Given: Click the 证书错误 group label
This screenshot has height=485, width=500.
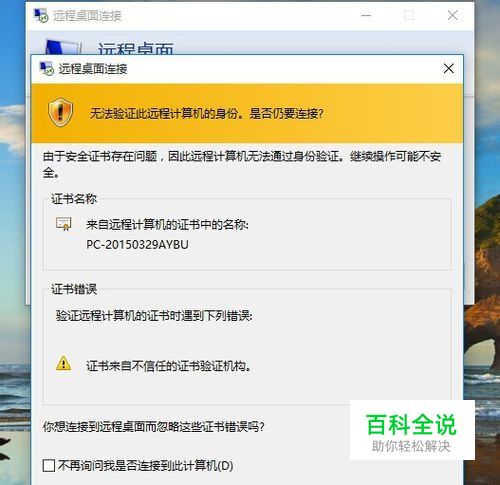Looking at the screenshot, I should point(74,289).
